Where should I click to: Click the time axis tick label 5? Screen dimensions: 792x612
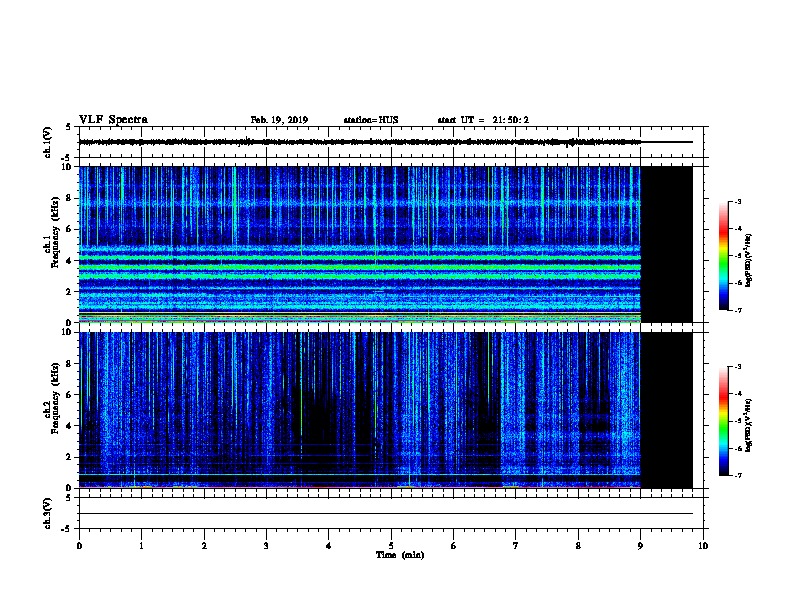(x=391, y=546)
